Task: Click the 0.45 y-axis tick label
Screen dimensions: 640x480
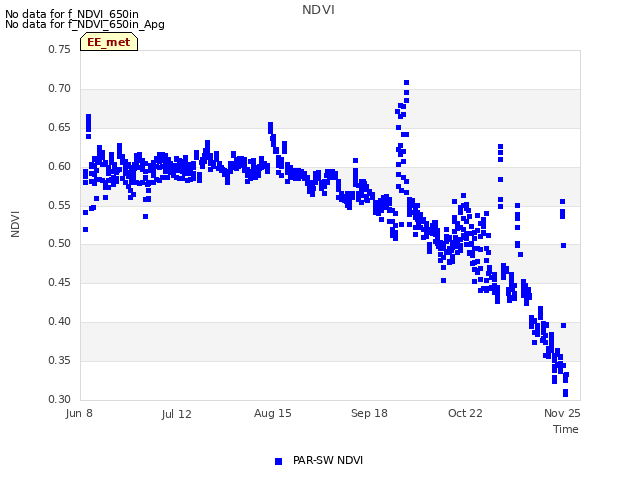Action: (60, 282)
